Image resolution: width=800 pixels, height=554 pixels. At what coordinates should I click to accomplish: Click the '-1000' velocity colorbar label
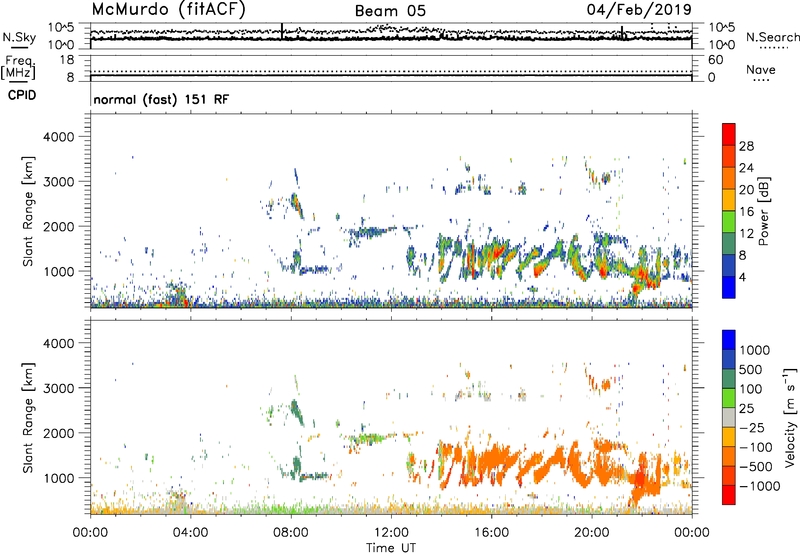(759, 486)
